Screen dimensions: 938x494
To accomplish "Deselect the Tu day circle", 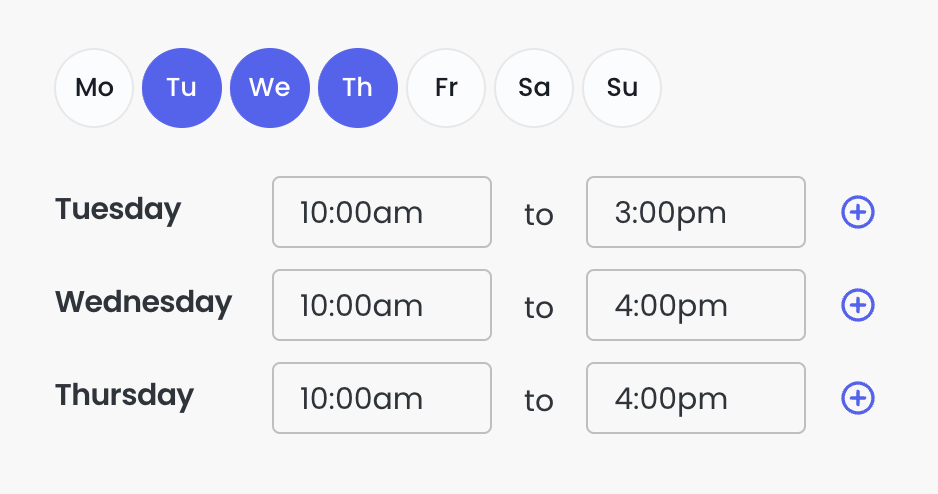I will (182, 88).
